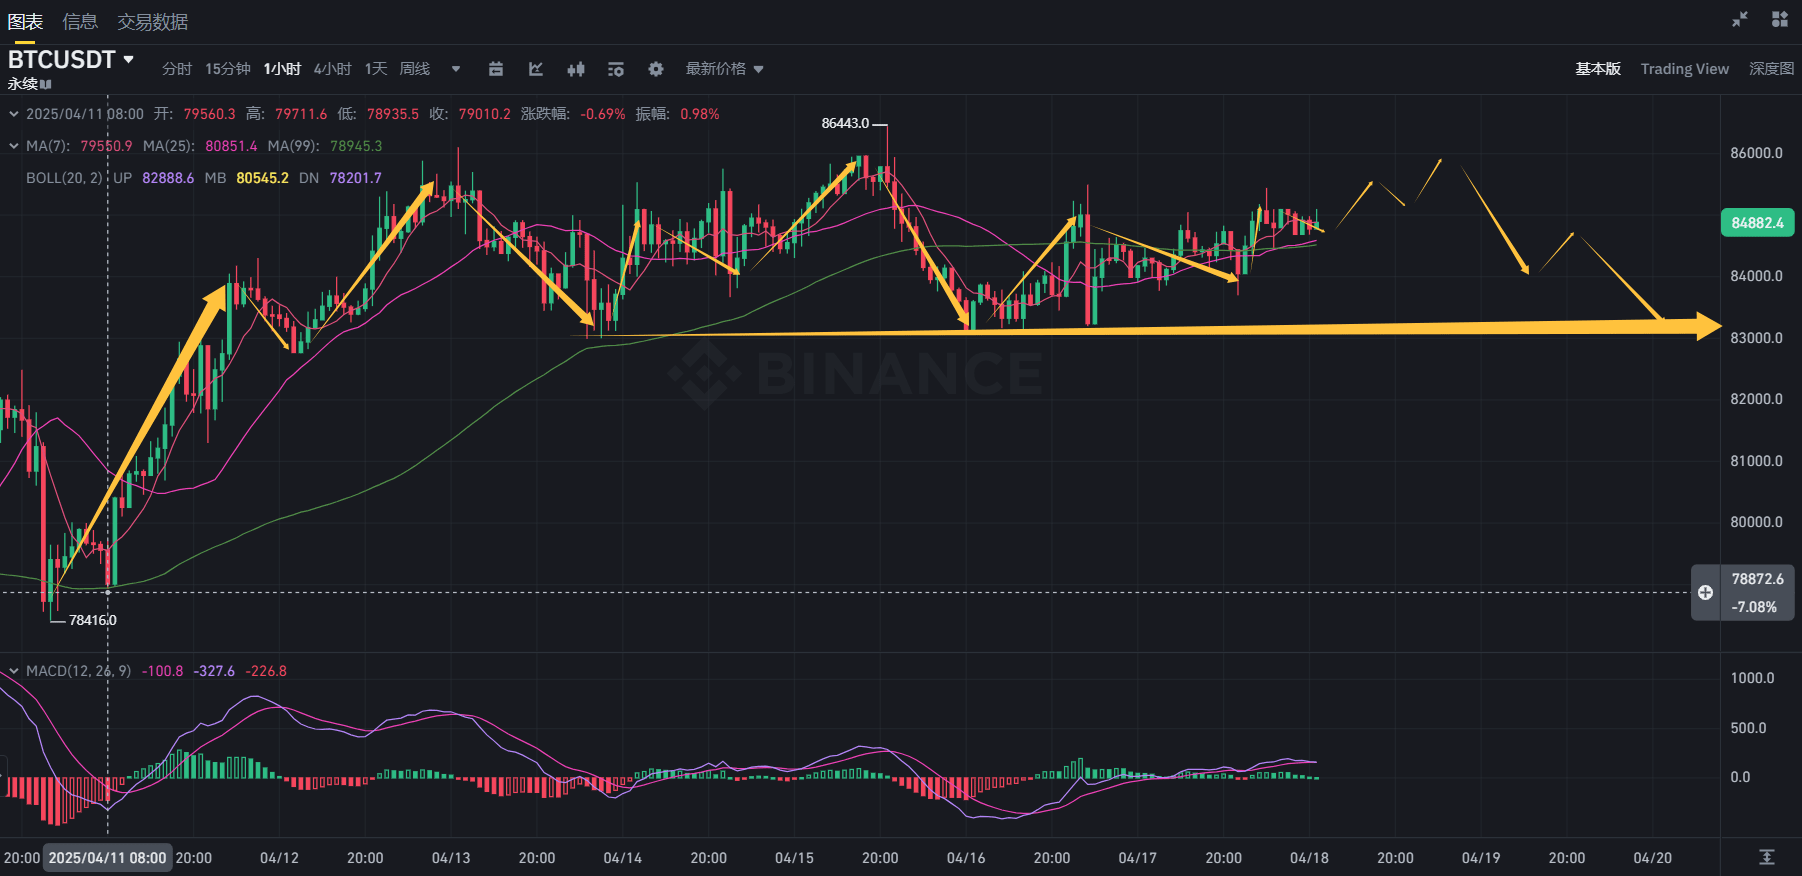The height and width of the screenshot is (876, 1802).
Task: Click the 86443.0 high marker label
Action: point(845,123)
